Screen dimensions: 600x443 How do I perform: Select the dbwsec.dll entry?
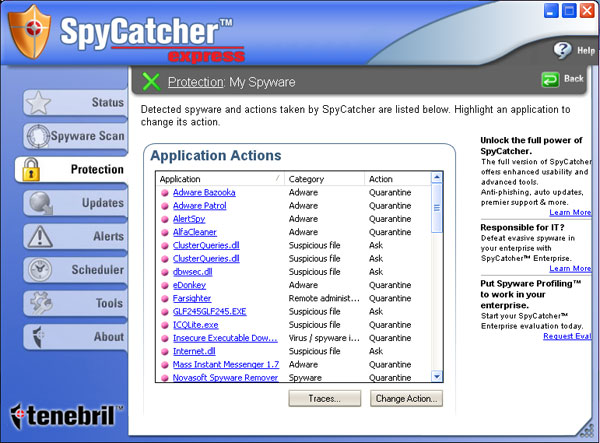pos(192,272)
